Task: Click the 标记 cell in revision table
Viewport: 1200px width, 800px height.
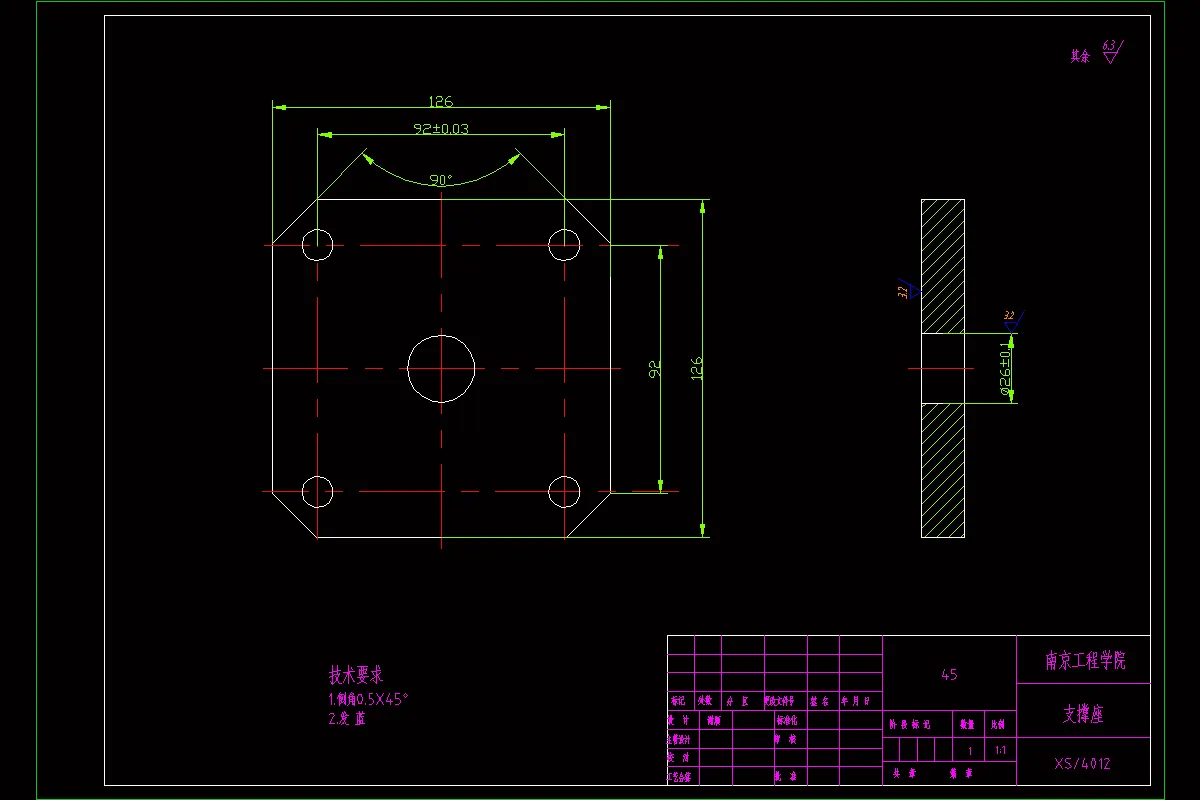Action: point(679,701)
